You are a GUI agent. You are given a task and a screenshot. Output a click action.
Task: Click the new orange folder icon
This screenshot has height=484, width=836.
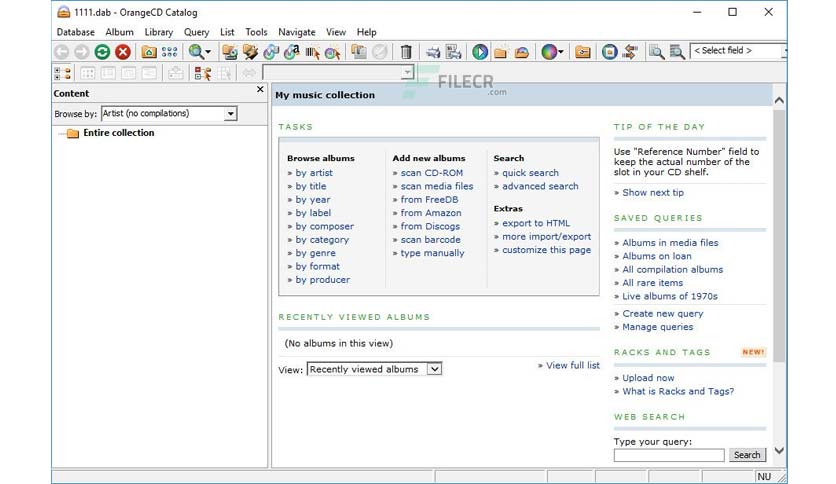point(501,52)
